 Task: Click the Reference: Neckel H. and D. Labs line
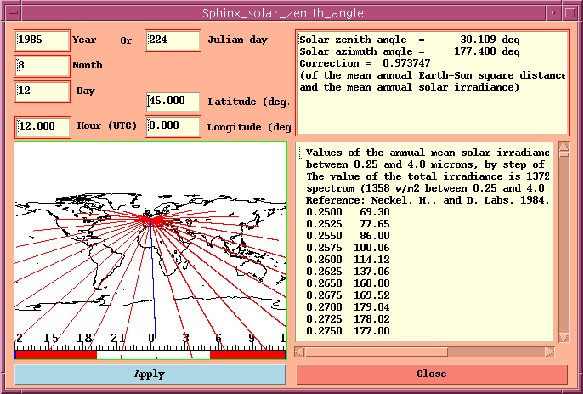[428, 200]
